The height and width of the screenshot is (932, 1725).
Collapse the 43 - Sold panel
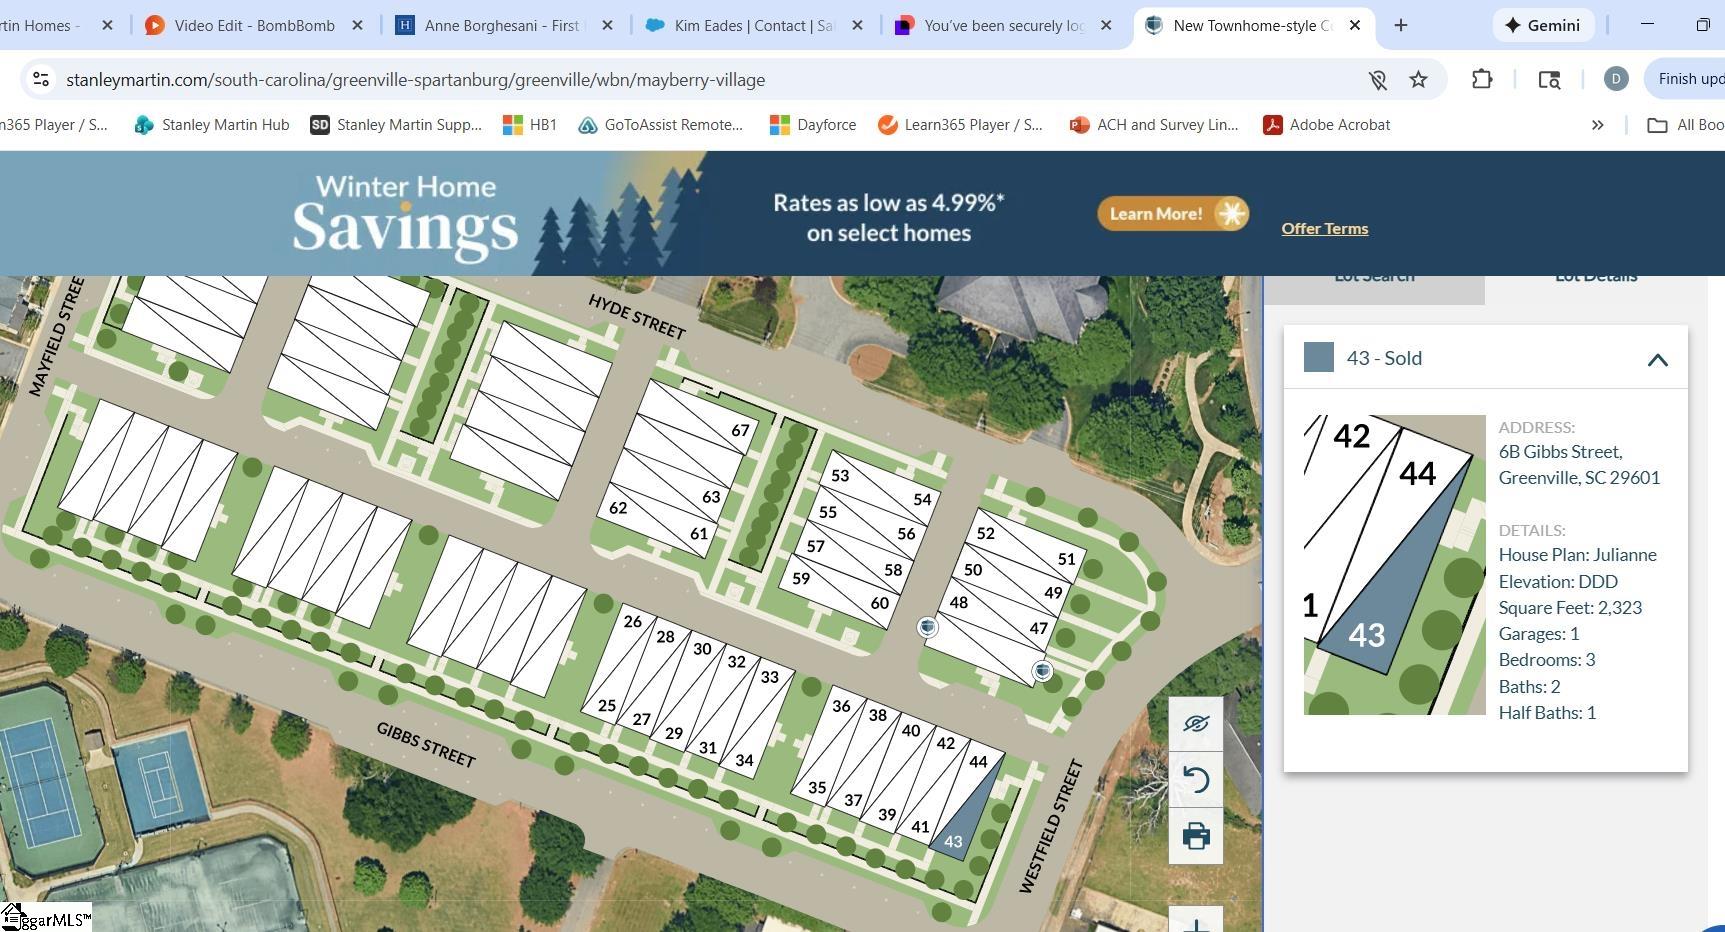(1657, 360)
